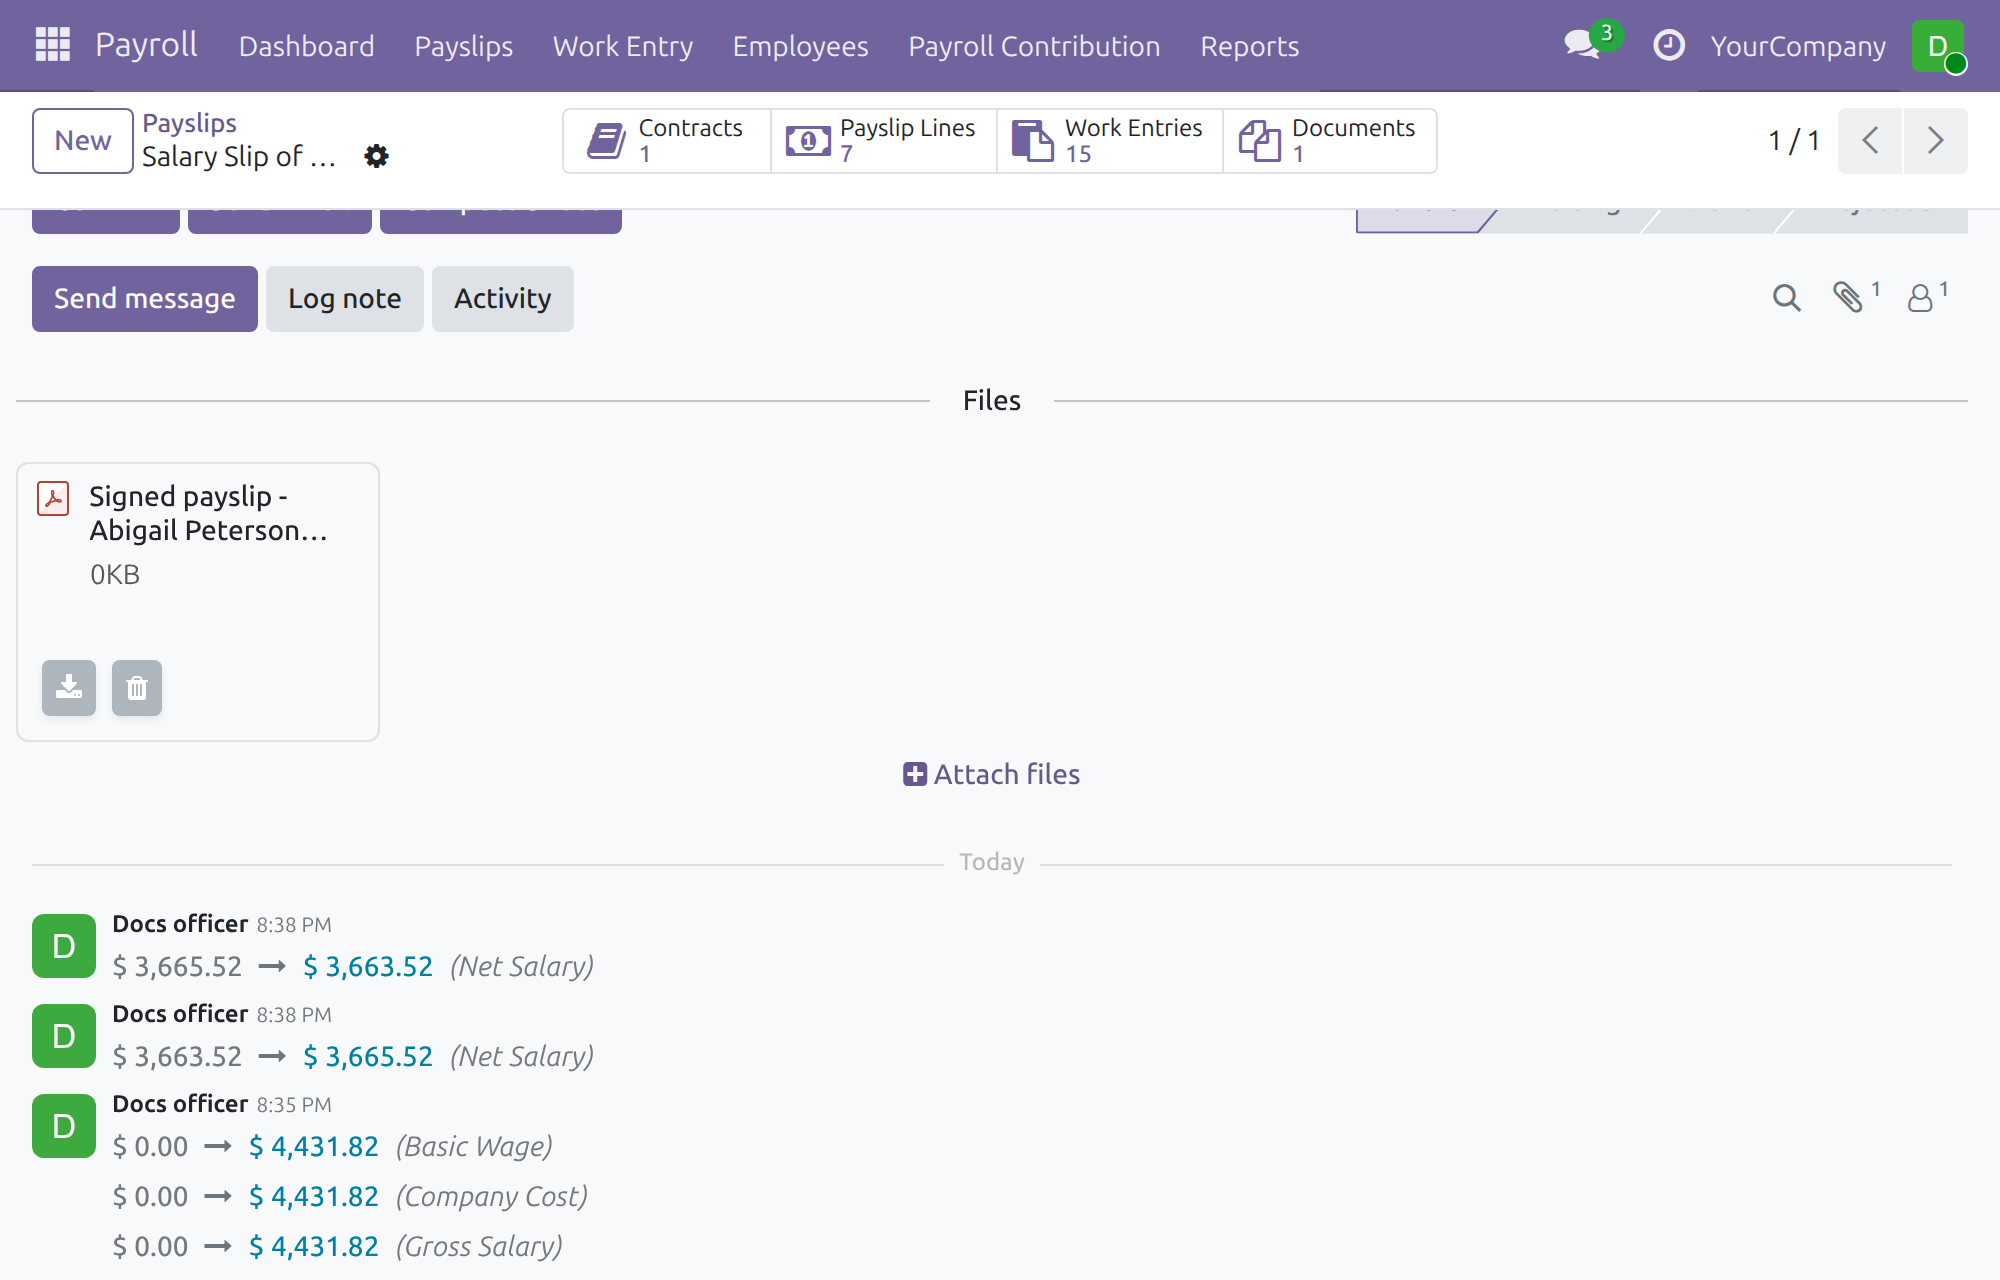
Task: Click the 1 / 1 pager counter
Action: point(1794,140)
